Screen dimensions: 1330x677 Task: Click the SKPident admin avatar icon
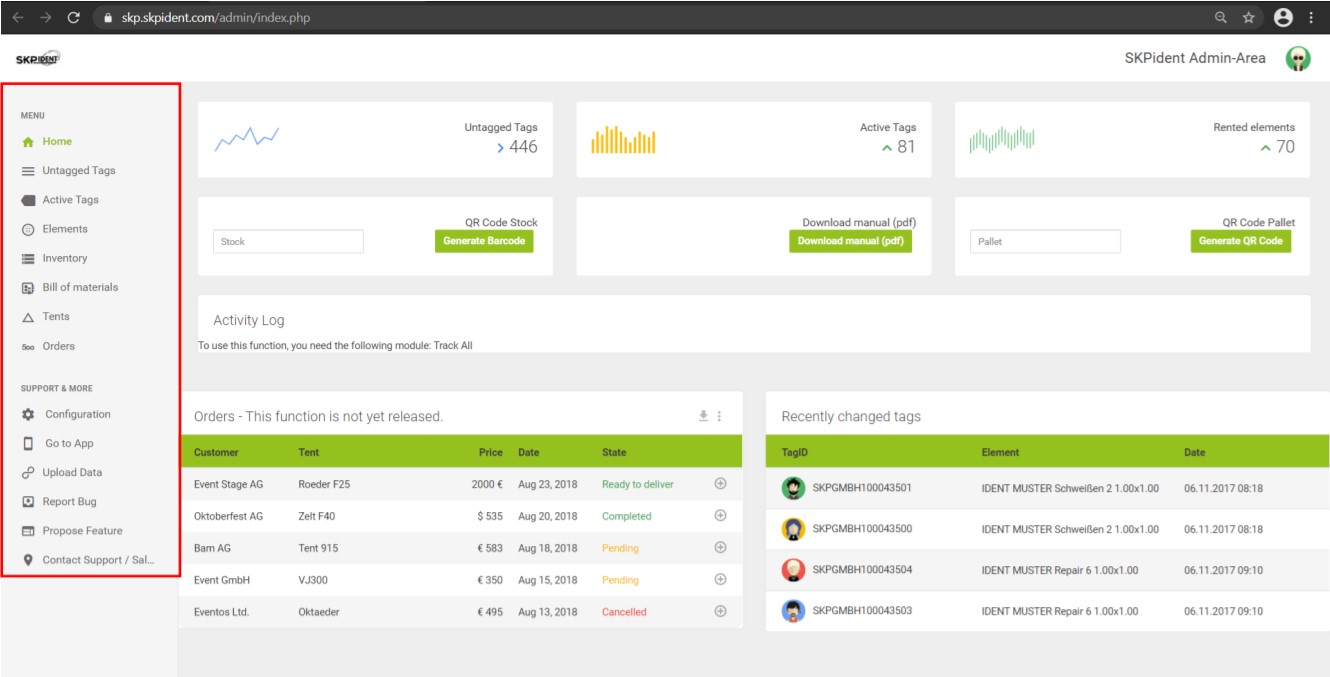tap(1300, 57)
